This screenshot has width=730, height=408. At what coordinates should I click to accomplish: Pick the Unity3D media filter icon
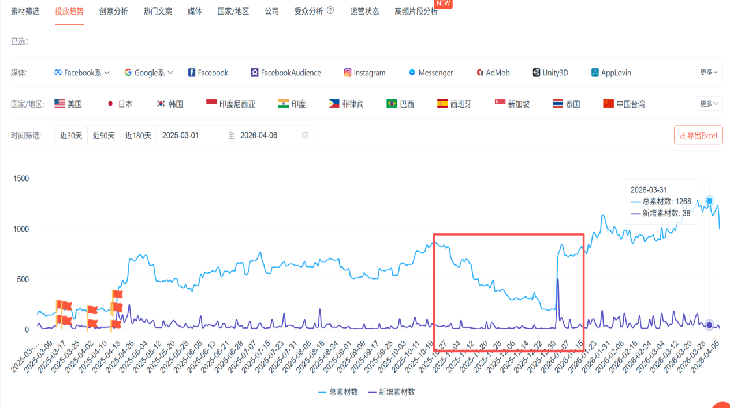coord(534,72)
